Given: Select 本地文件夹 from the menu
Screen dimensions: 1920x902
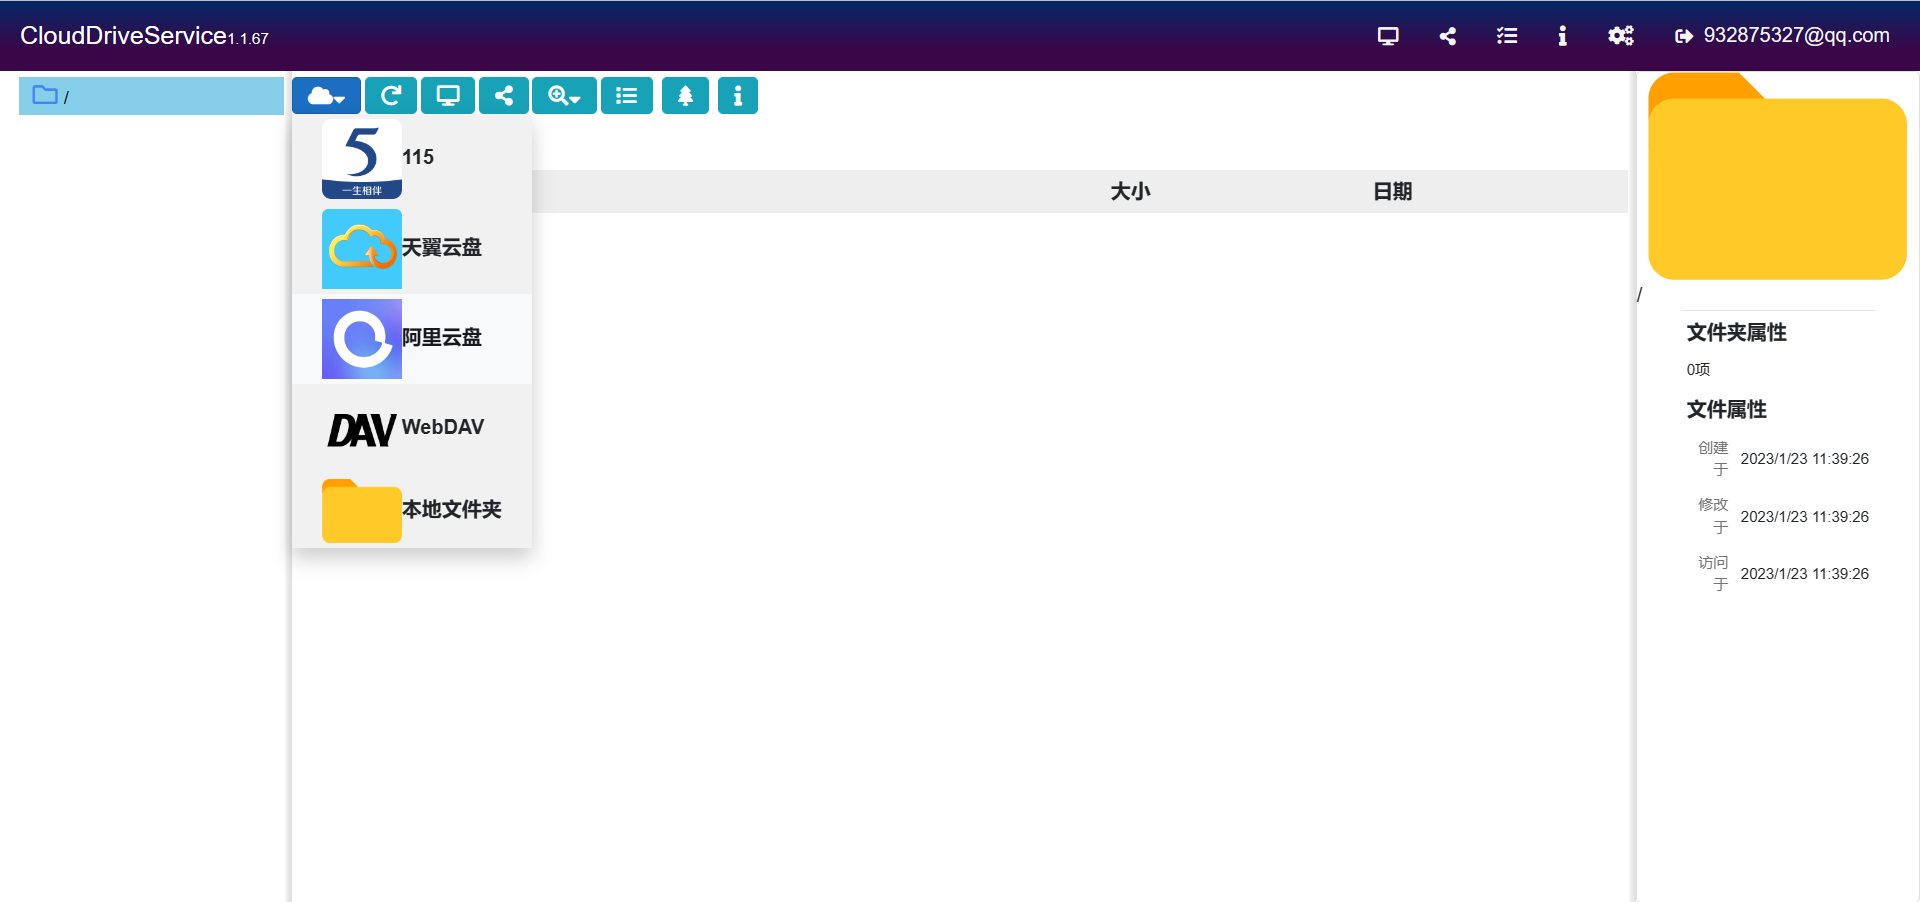Looking at the screenshot, I should coord(412,510).
